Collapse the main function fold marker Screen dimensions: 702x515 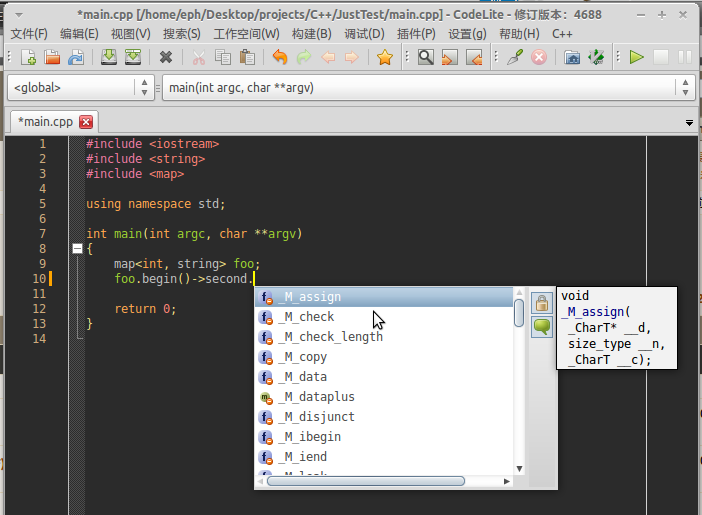pyautogui.click(x=77, y=249)
